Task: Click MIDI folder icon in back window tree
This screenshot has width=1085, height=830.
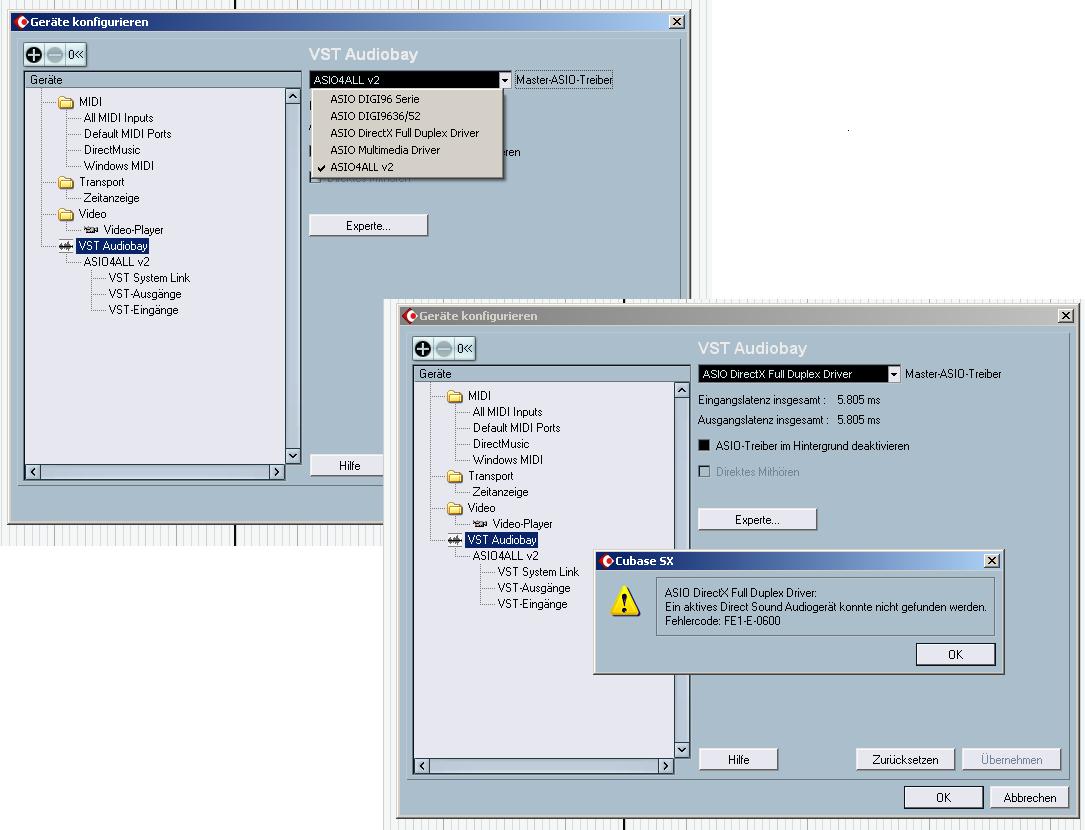Action: click(66, 102)
